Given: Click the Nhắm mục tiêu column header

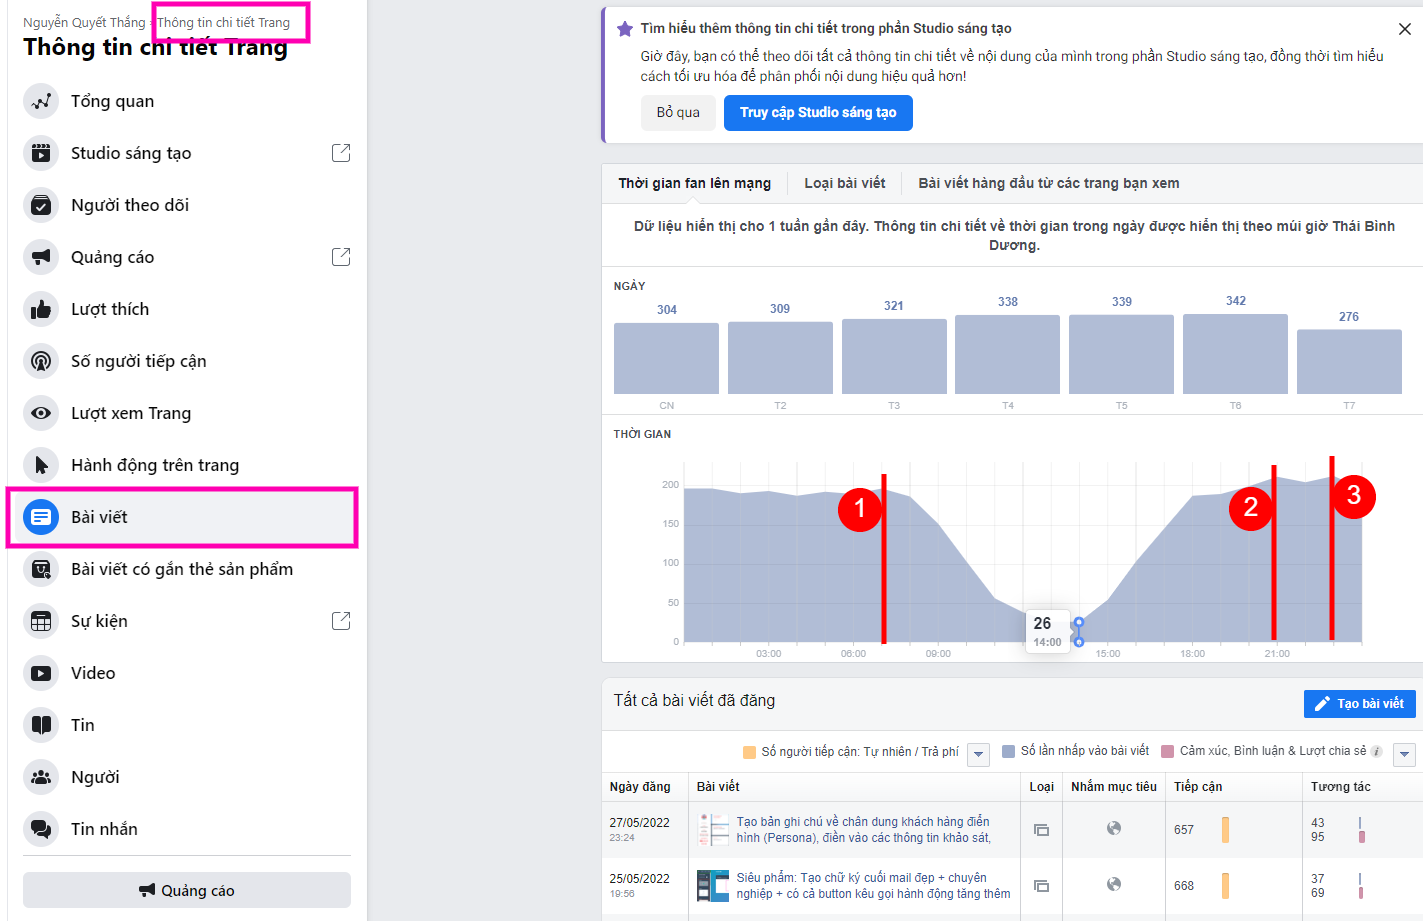Looking at the screenshot, I should coord(1114,787).
